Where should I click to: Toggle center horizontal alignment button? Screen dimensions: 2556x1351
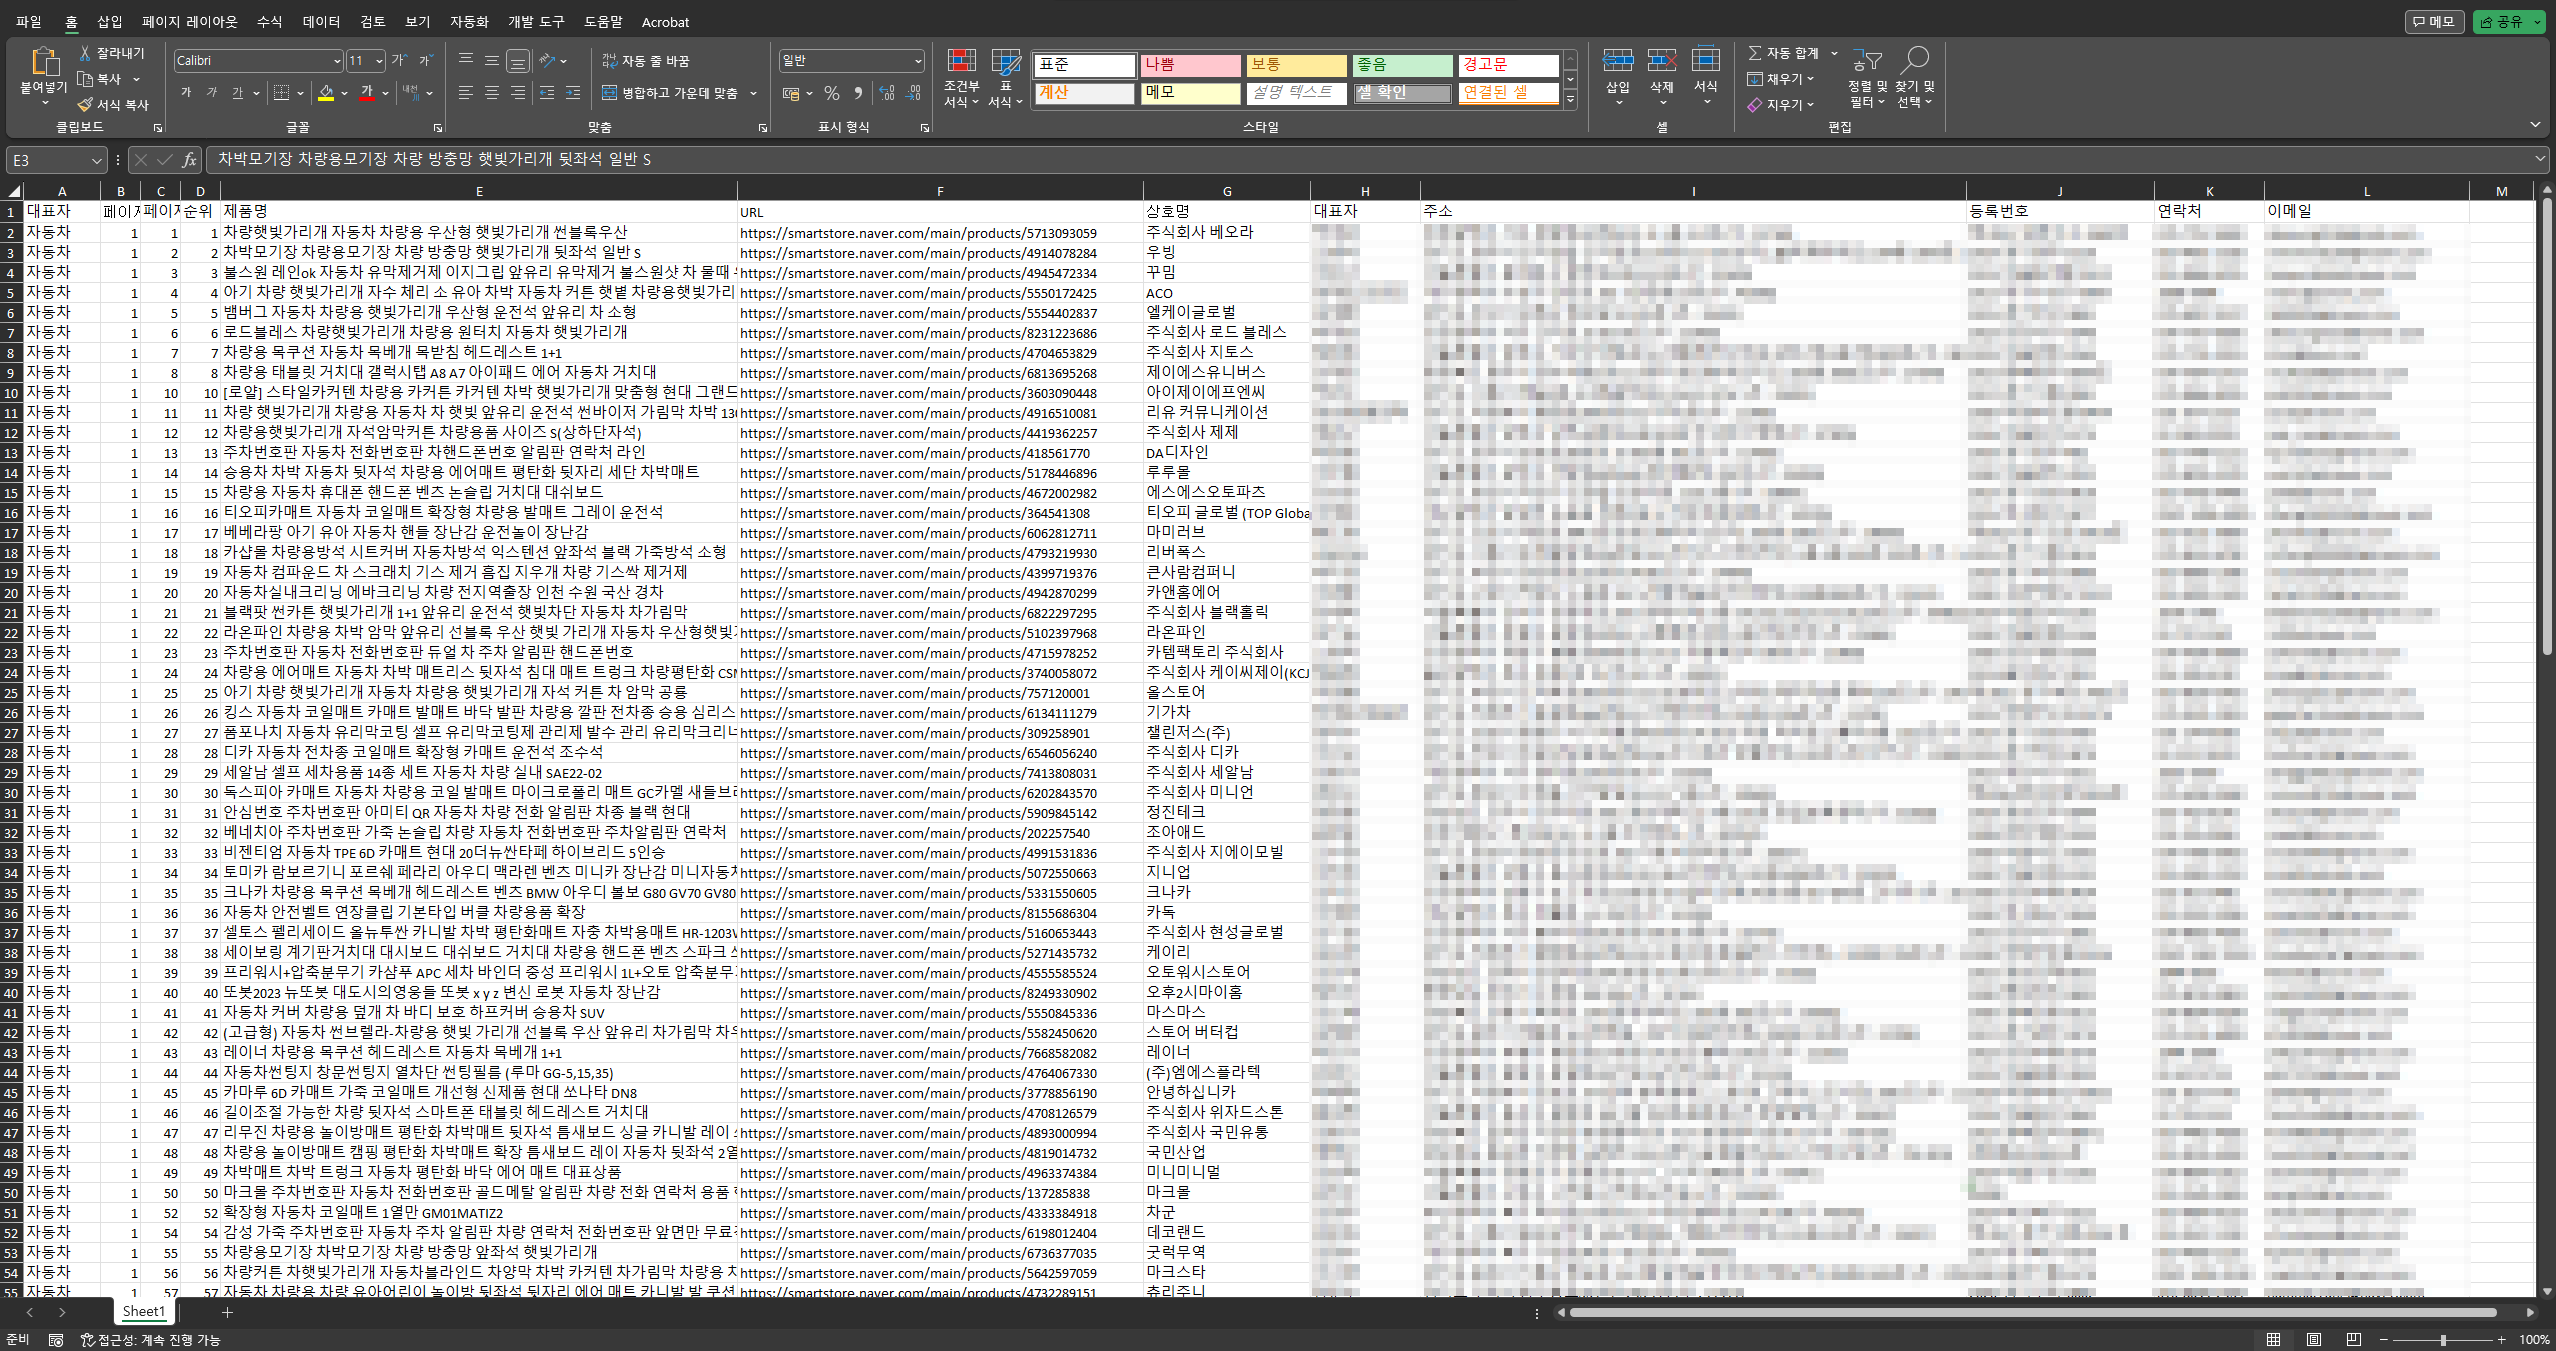click(492, 93)
